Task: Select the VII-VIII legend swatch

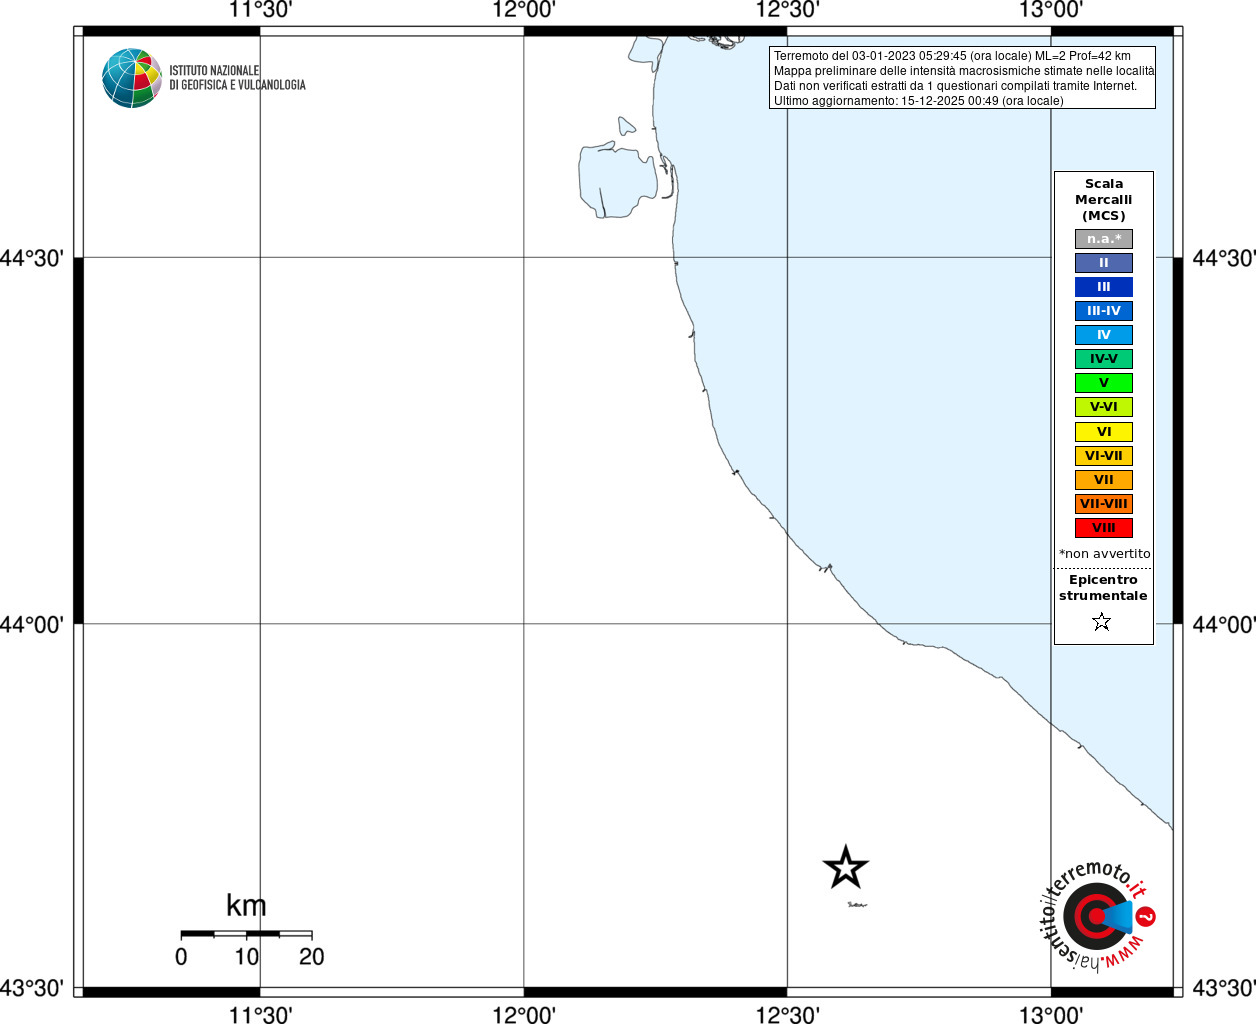Action: click(1104, 504)
